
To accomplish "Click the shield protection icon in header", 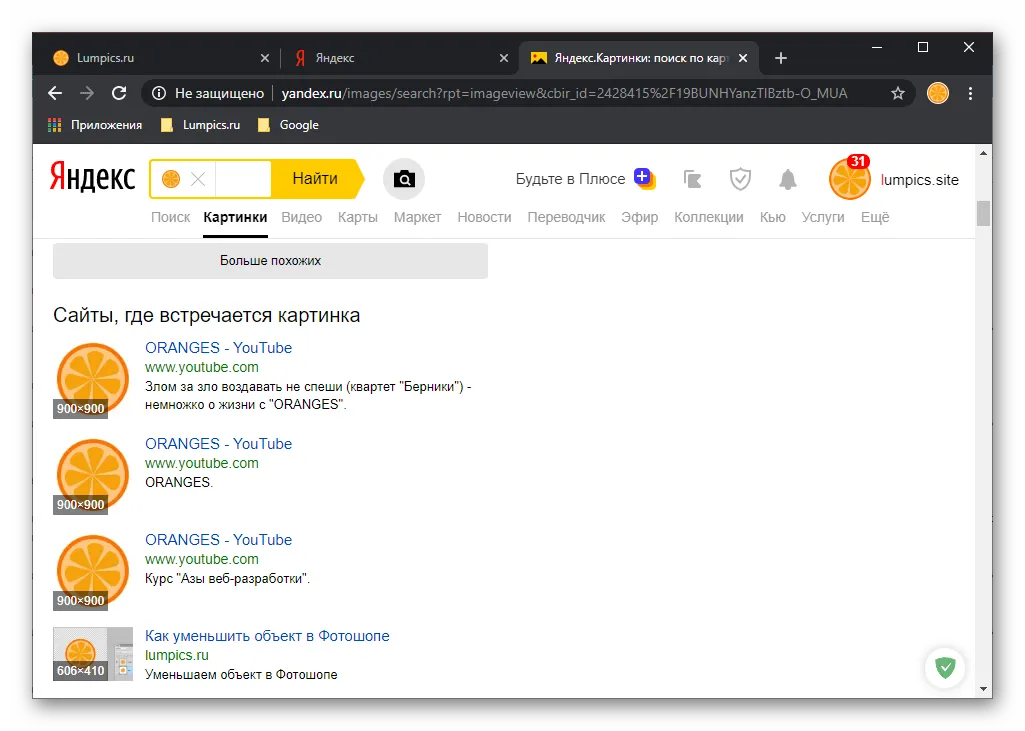I will pos(740,179).
